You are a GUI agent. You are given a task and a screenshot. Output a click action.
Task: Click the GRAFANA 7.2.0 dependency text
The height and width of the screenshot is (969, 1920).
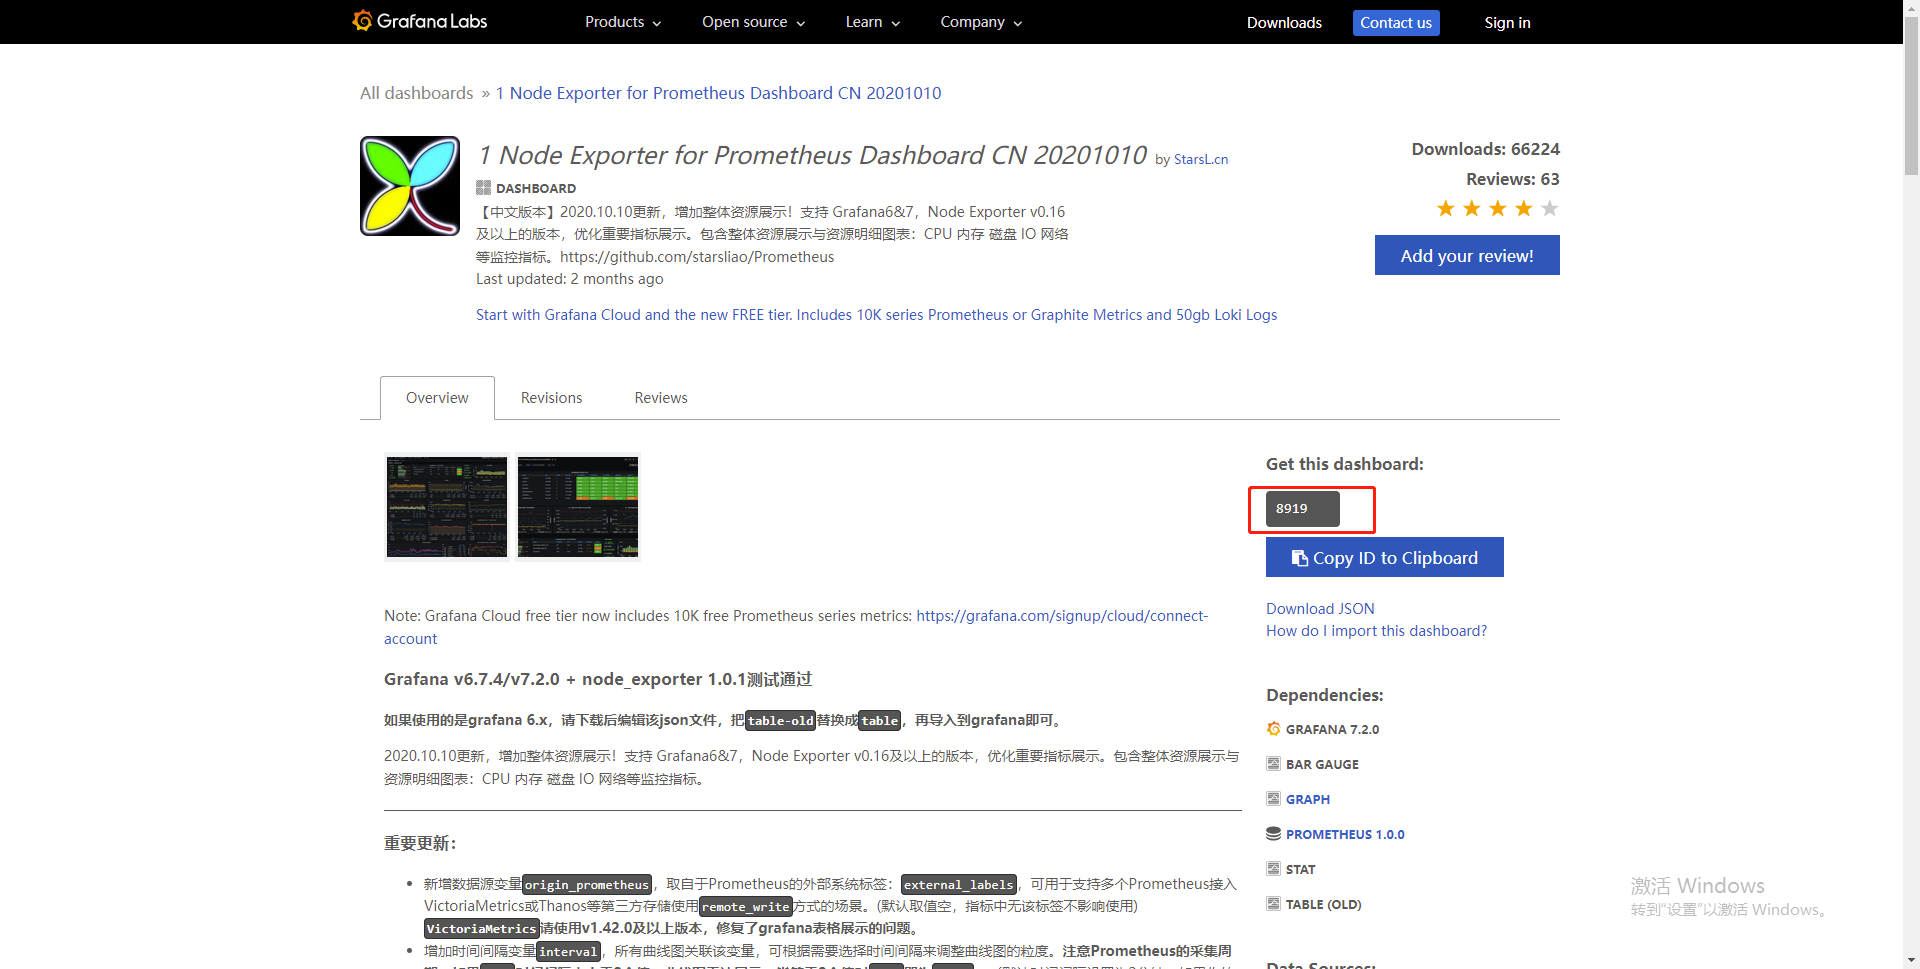(1332, 729)
